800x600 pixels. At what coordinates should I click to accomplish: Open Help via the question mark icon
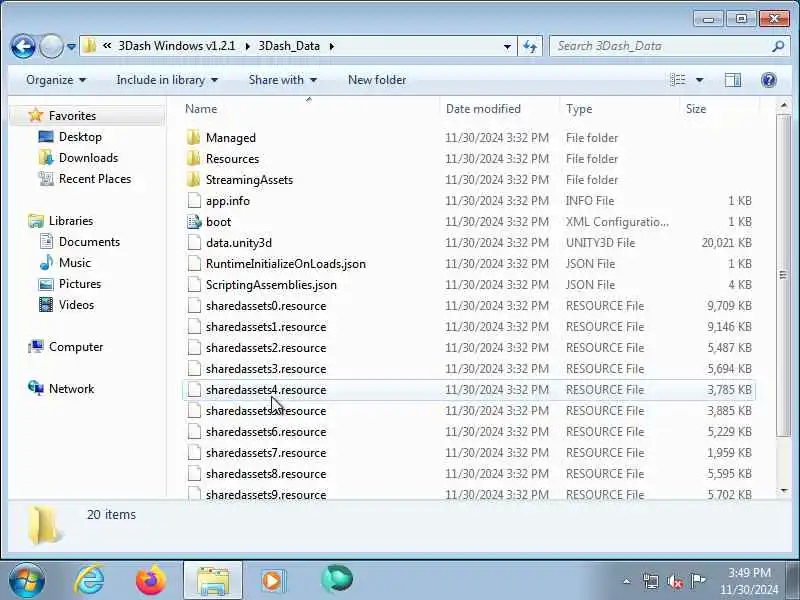click(x=768, y=80)
